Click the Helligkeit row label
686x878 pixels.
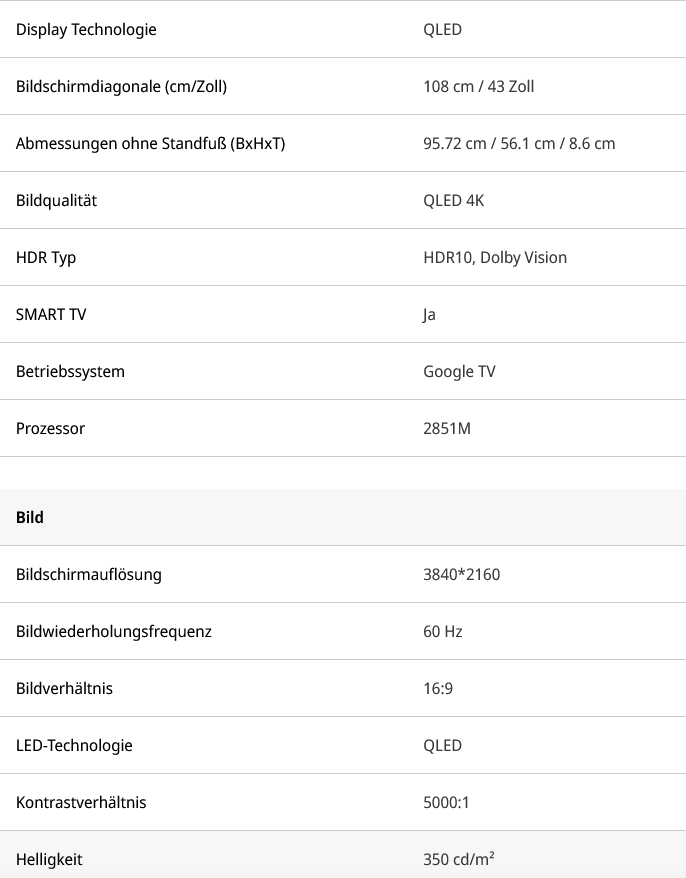click(49, 859)
